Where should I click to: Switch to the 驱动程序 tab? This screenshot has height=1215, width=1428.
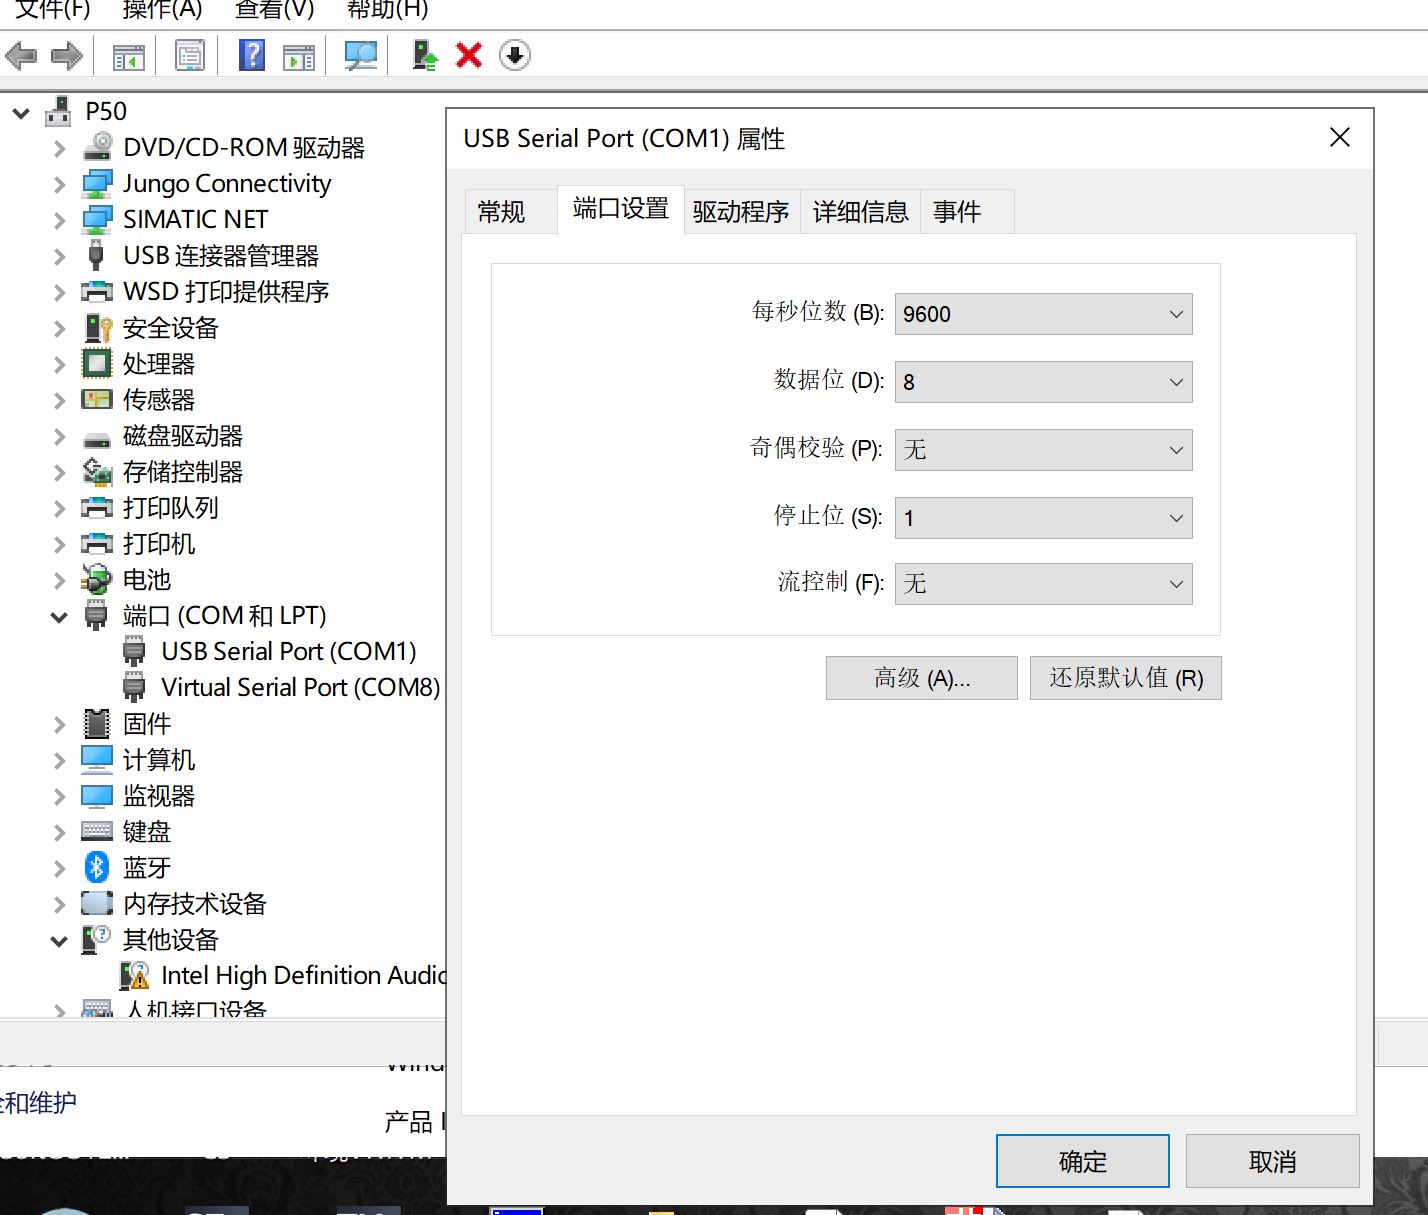coord(741,212)
